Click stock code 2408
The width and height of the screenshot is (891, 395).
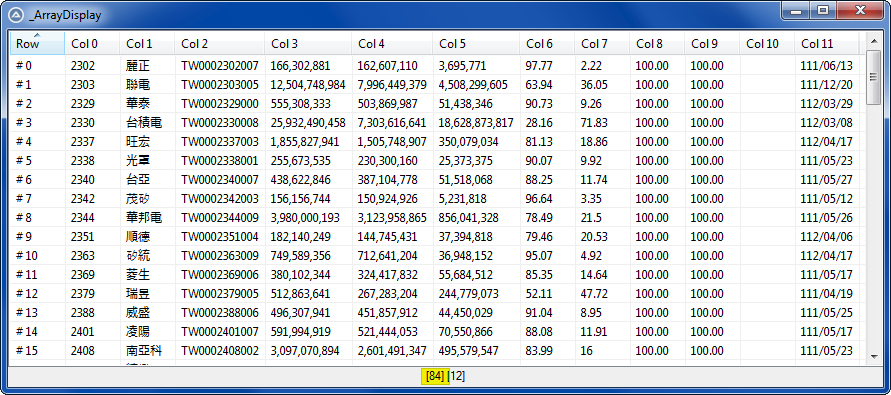coord(83,351)
